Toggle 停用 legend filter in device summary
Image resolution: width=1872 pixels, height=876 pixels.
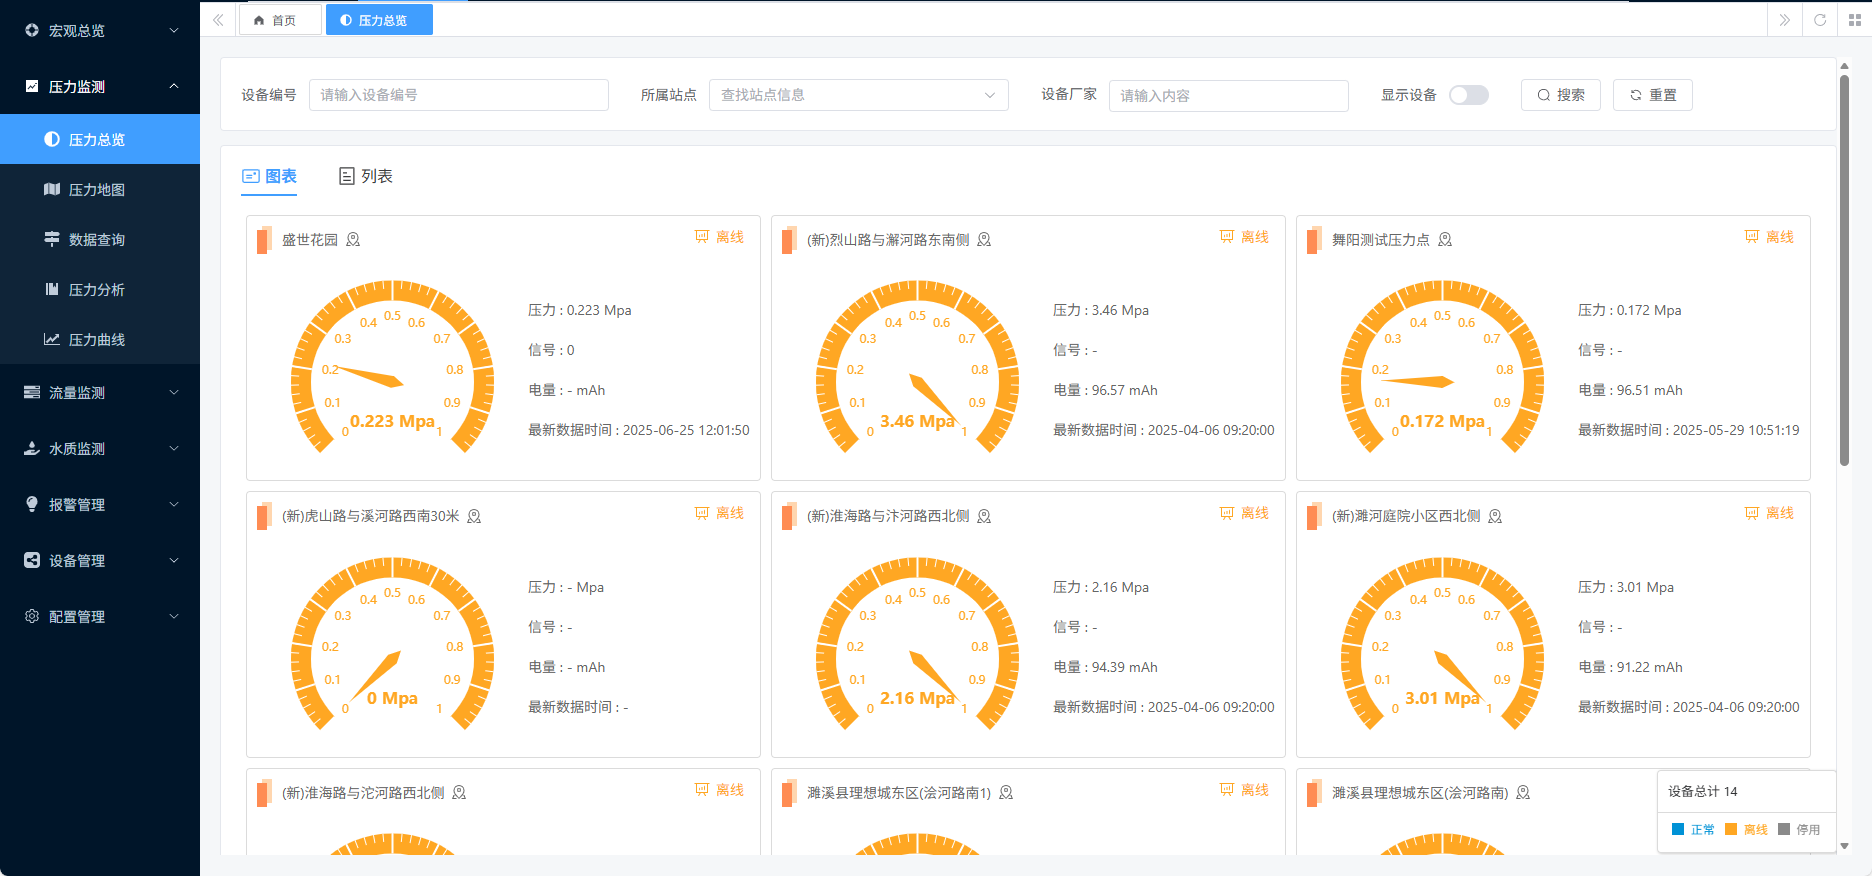(1799, 829)
